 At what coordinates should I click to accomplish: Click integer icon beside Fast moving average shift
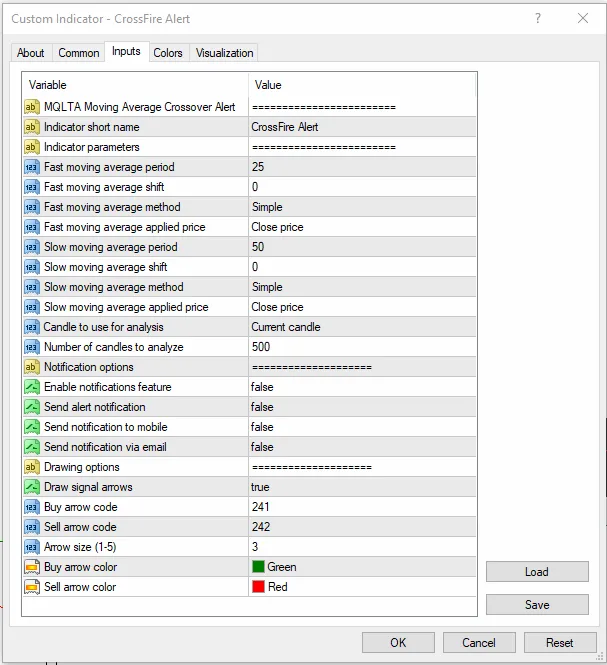31,187
